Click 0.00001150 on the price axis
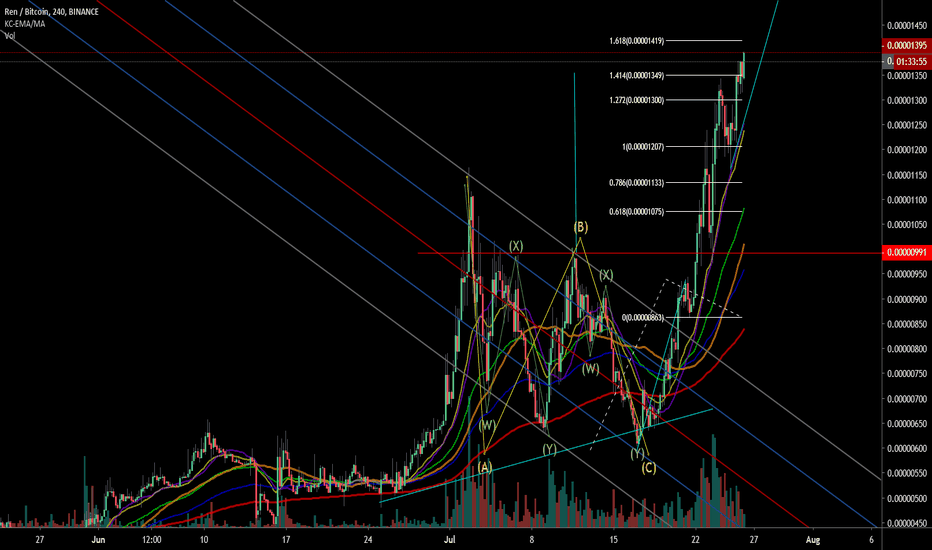The image size is (932, 550). click(906, 175)
